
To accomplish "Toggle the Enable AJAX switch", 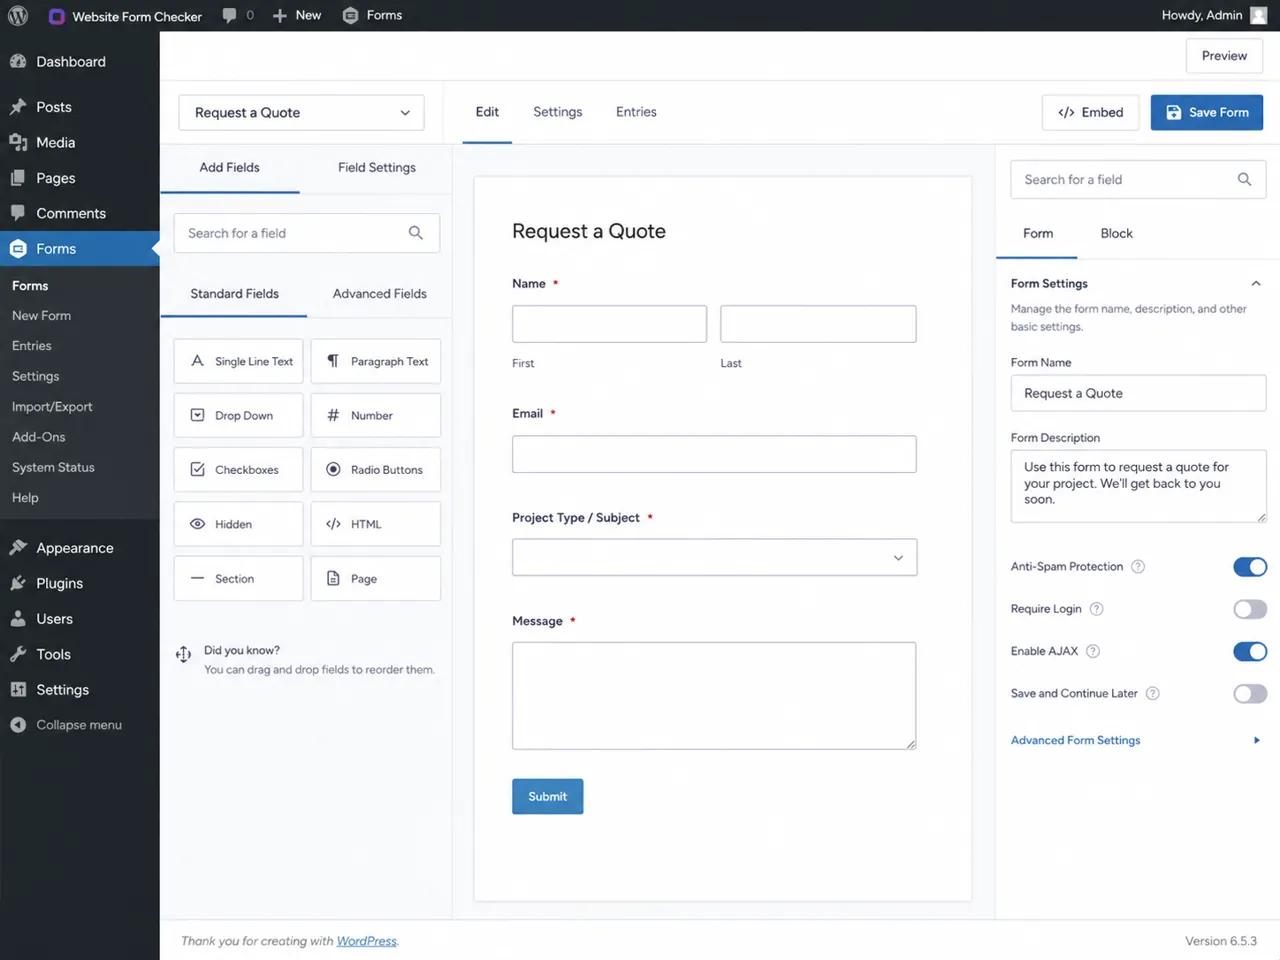I will pos(1250,651).
